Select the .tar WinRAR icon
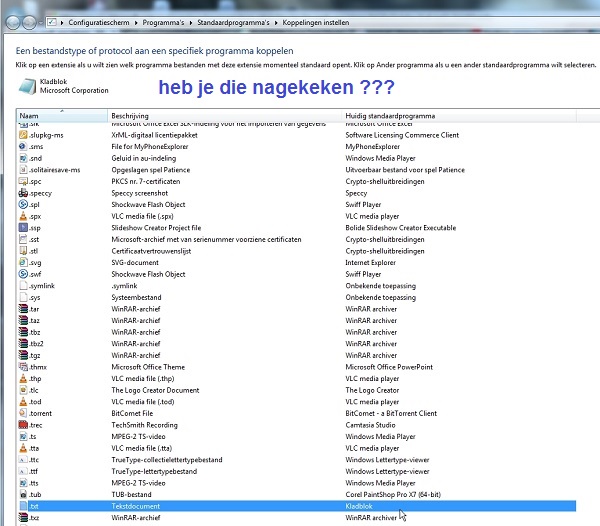600x526 pixels. click(x=23, y=309)
